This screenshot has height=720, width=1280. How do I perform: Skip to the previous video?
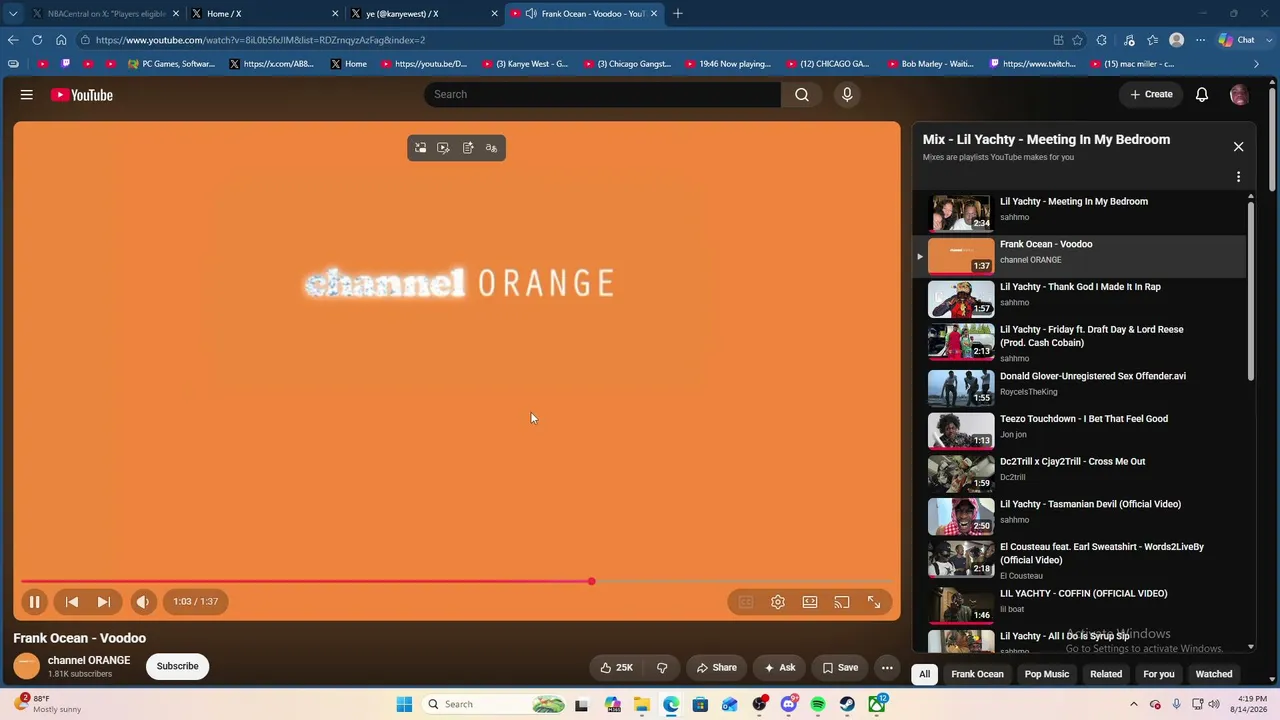click(72, 602)
